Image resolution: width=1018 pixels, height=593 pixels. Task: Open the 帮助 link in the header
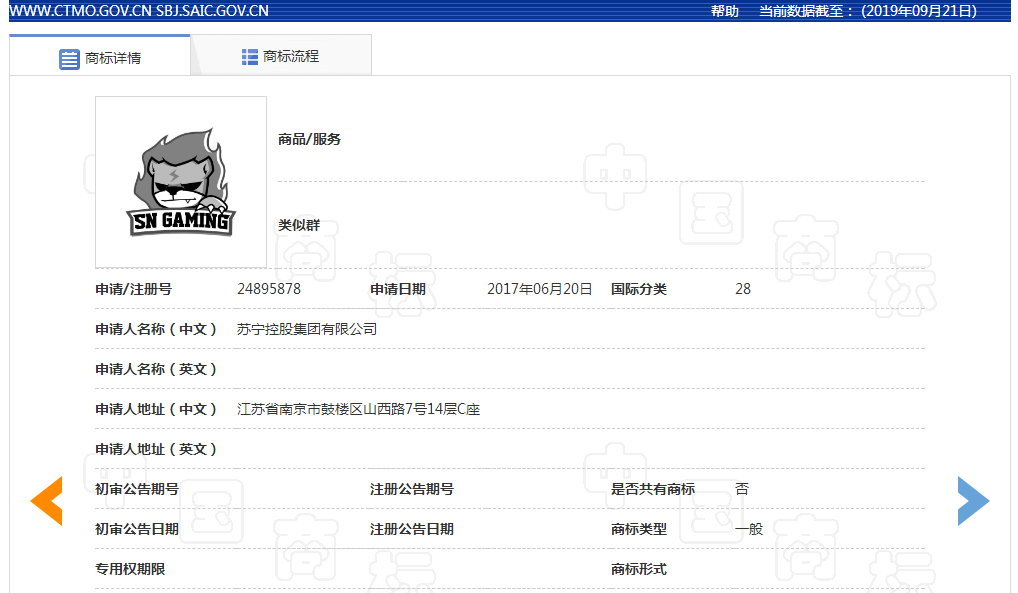point(725,11)
